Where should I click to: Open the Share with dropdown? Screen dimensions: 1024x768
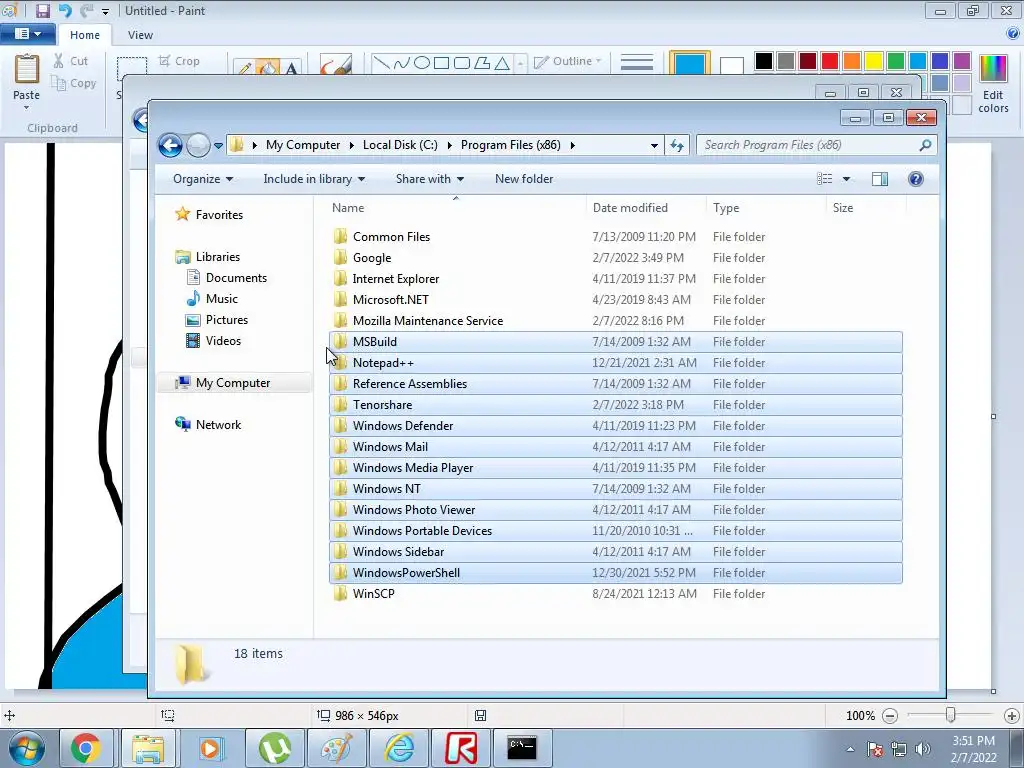coord(430,179)
